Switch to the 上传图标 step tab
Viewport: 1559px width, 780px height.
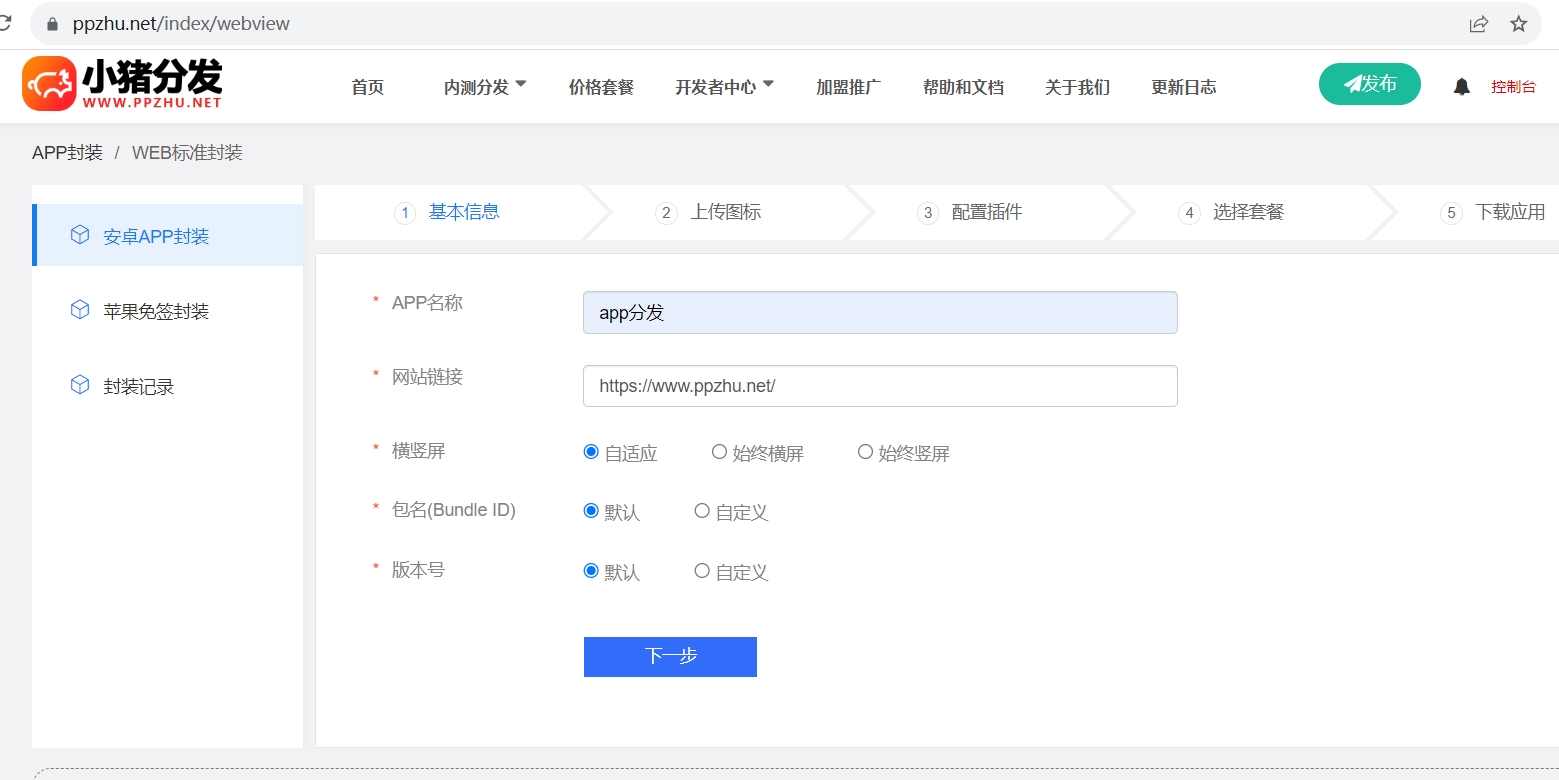726,212
